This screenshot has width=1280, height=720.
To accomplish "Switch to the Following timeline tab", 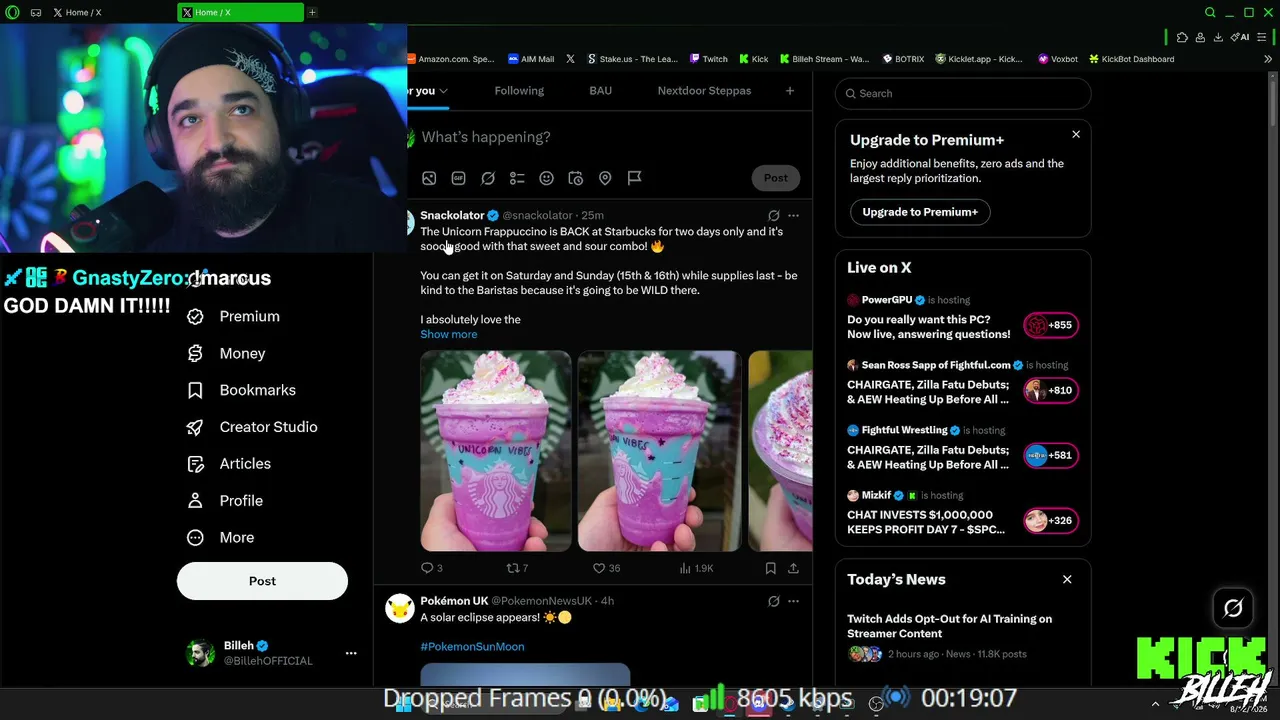I will (519, 91).
